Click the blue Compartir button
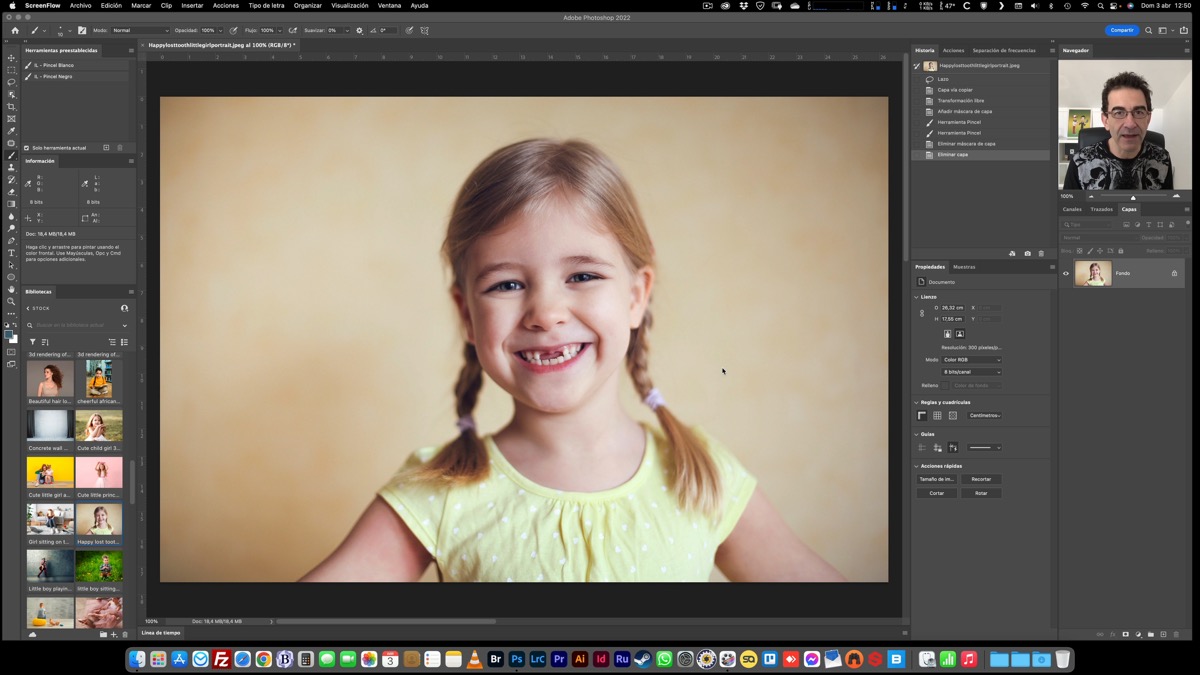 (x=1122, y=30)
